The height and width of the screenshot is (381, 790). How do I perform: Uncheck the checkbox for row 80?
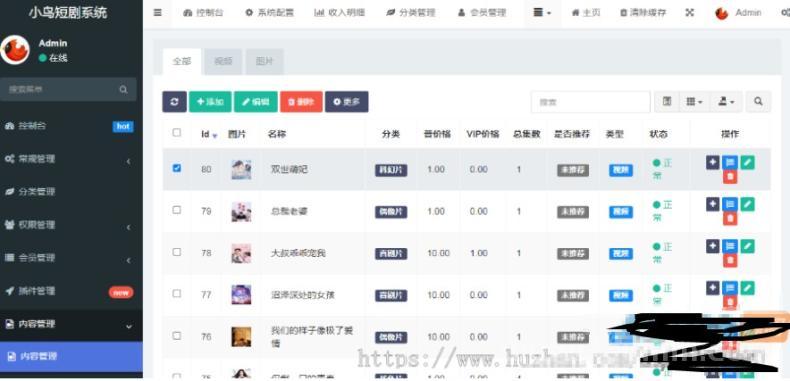[176, 168]
